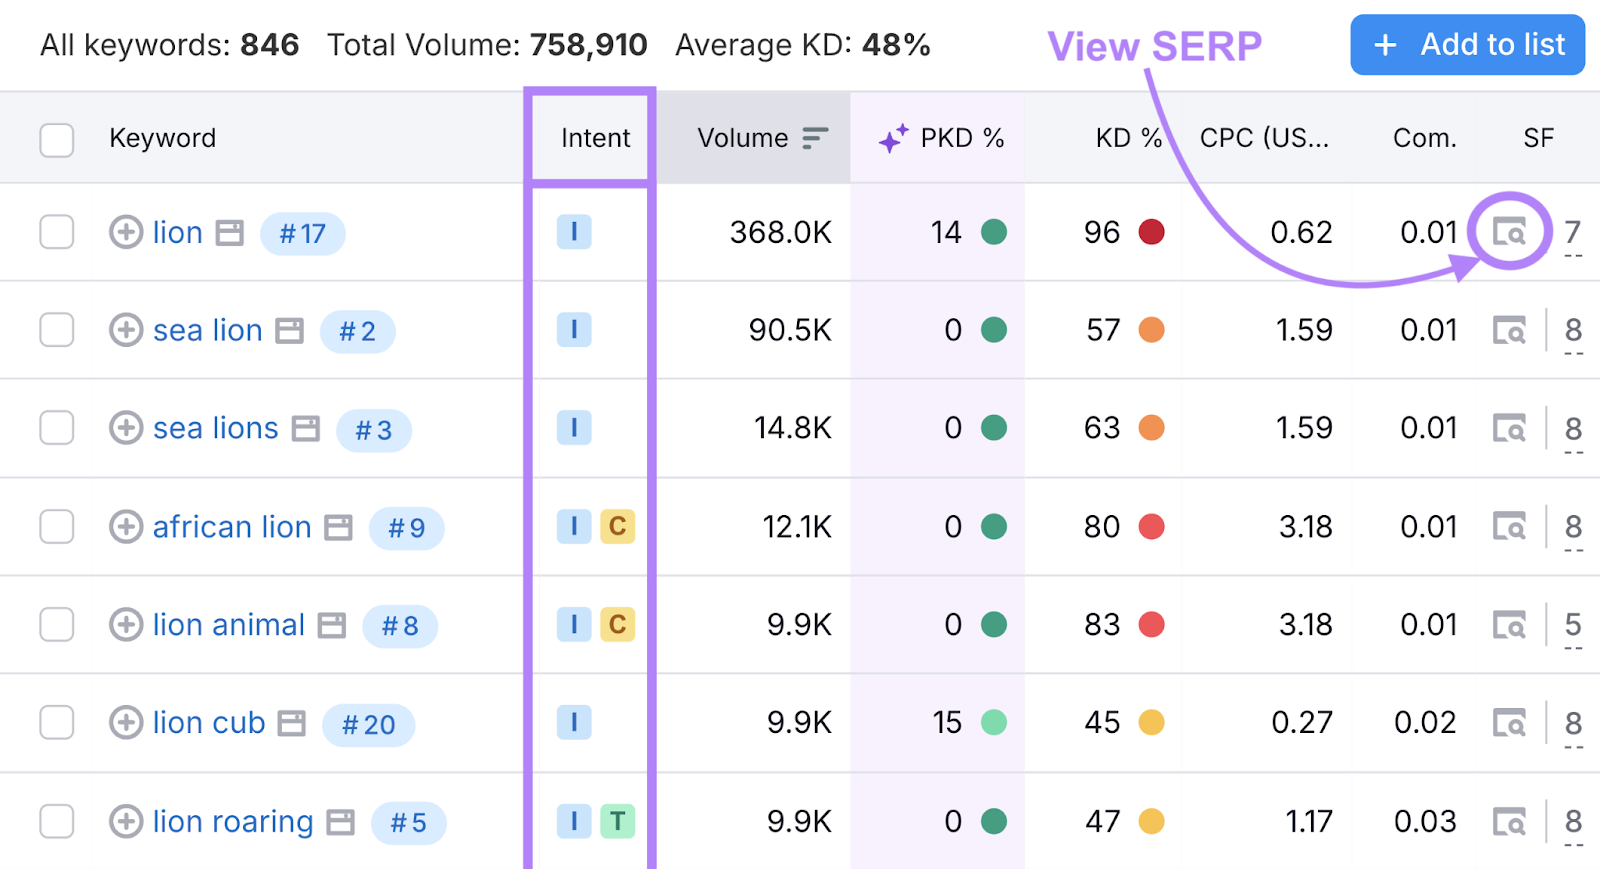Open the page icon next to lion keyword
Screen dimensions: 1600x869
tap(230, 233)
